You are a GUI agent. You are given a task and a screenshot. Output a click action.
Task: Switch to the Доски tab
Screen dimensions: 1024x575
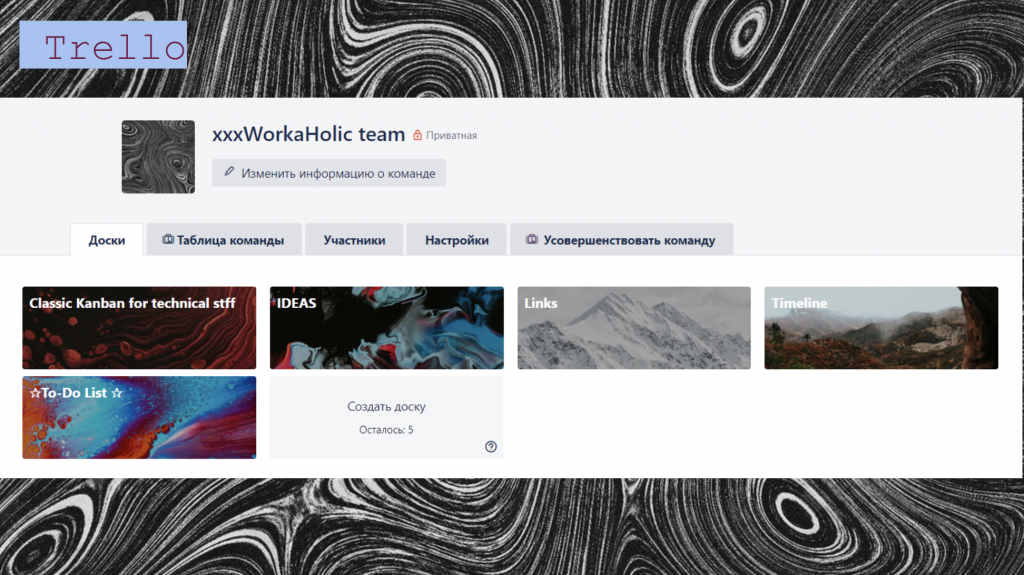coord(107,240)
